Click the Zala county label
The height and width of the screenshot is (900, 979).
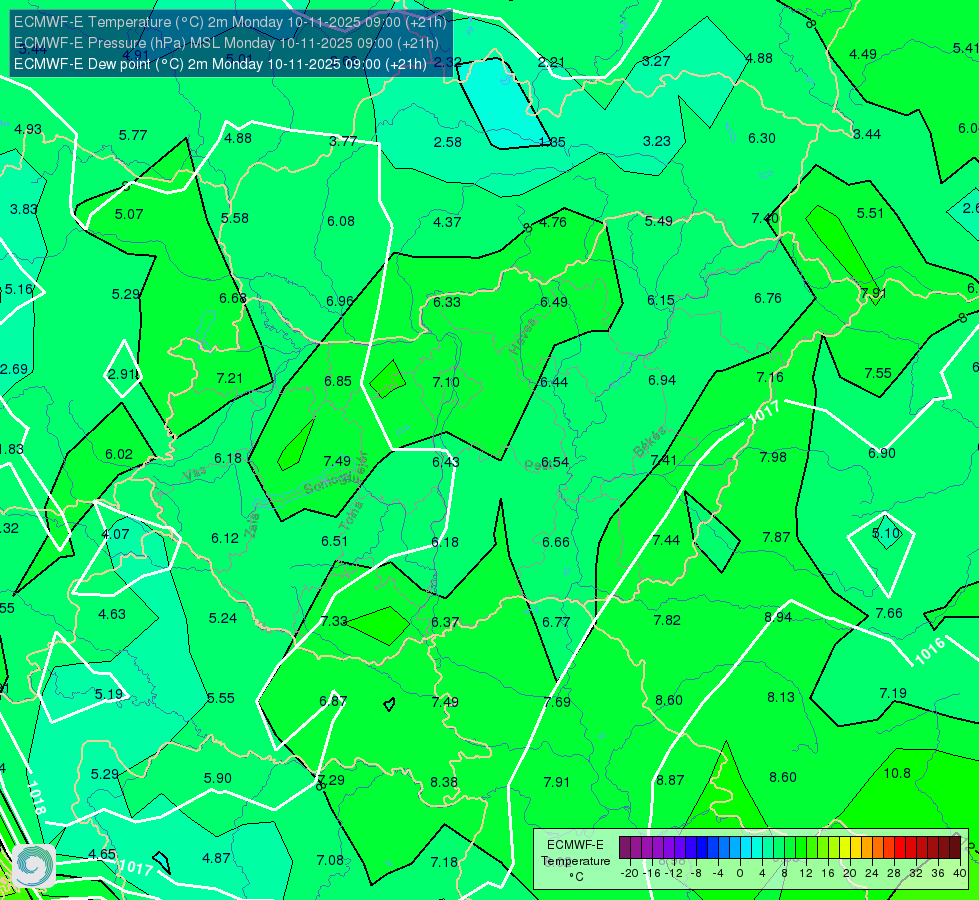(252, 526)
